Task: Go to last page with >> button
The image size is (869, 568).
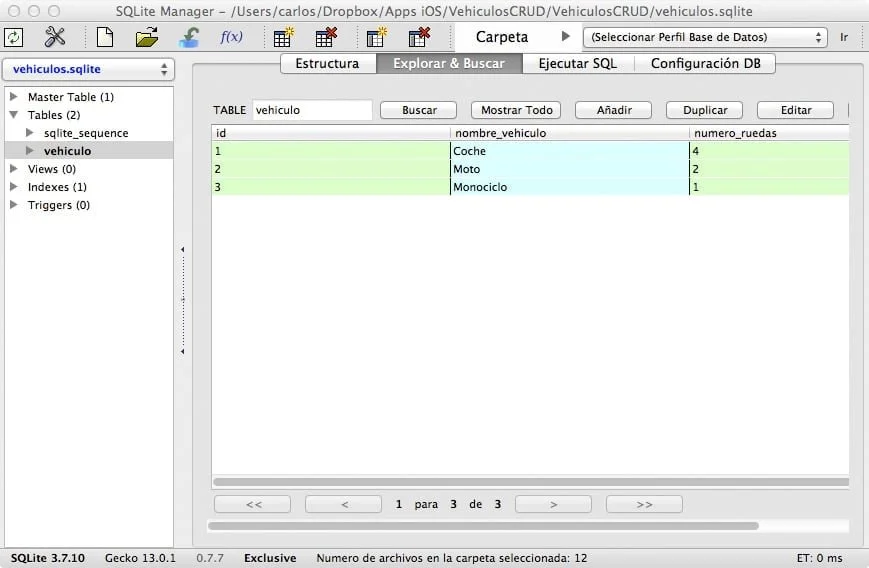Action: [644, 504]
